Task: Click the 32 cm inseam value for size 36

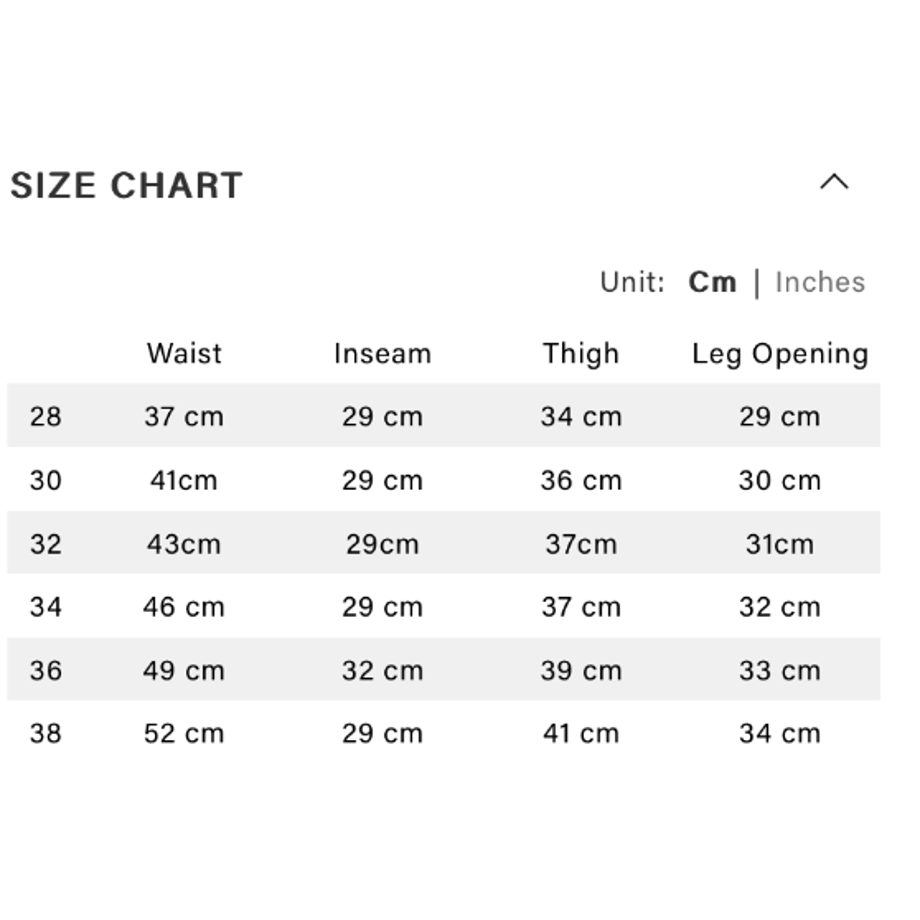Action: pyautogui.click(x=383, y=670)
